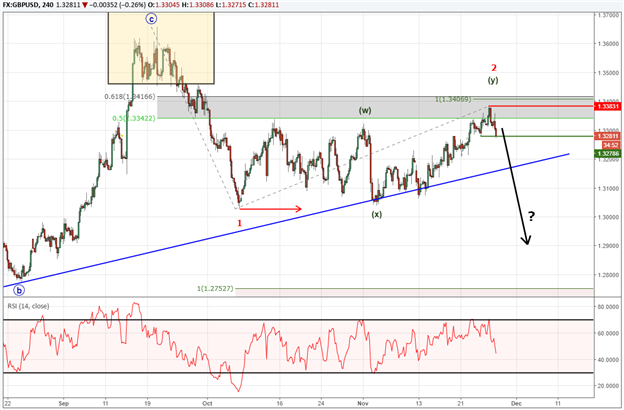The image size is (624, 410).
Task: Click the 1(1.34069) extension label
Action: point(453,99)
